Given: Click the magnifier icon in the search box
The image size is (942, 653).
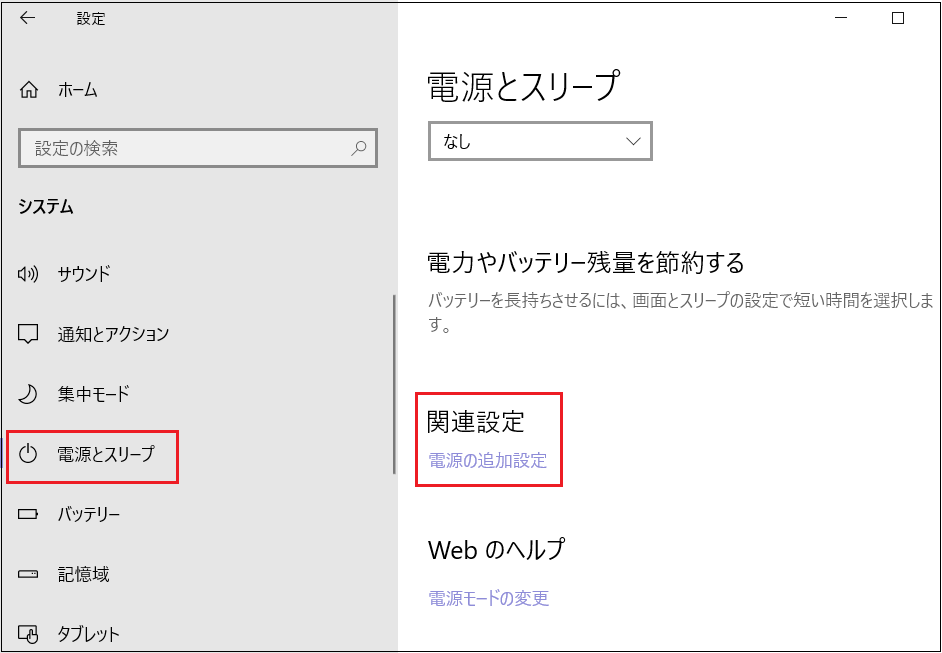Looking at the screenshot, I should pos(359,148).
